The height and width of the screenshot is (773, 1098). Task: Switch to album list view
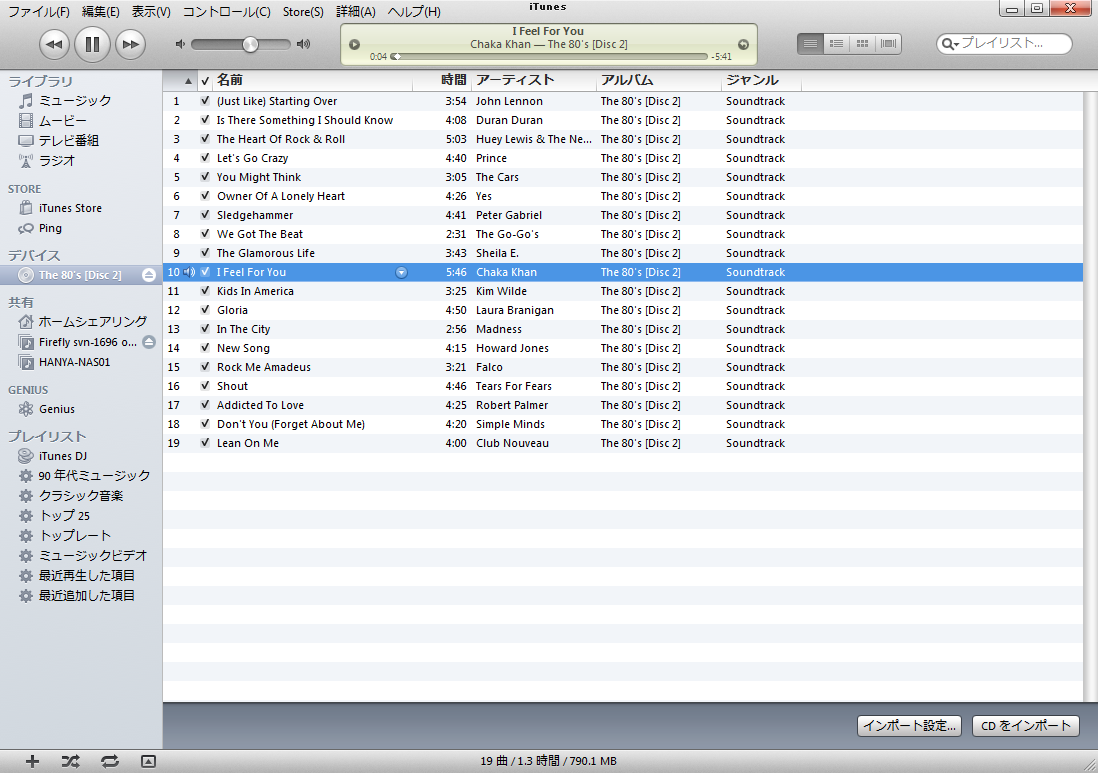(836, 43)
